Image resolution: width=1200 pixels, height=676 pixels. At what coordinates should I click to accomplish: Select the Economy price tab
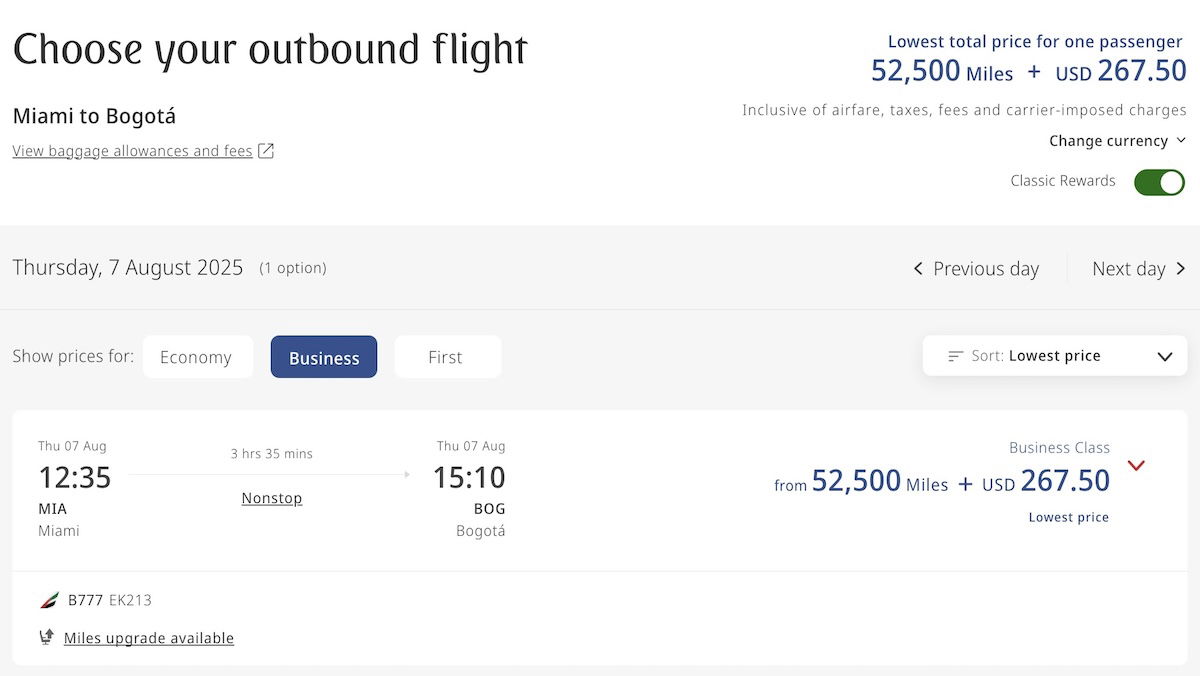[196, 357]
